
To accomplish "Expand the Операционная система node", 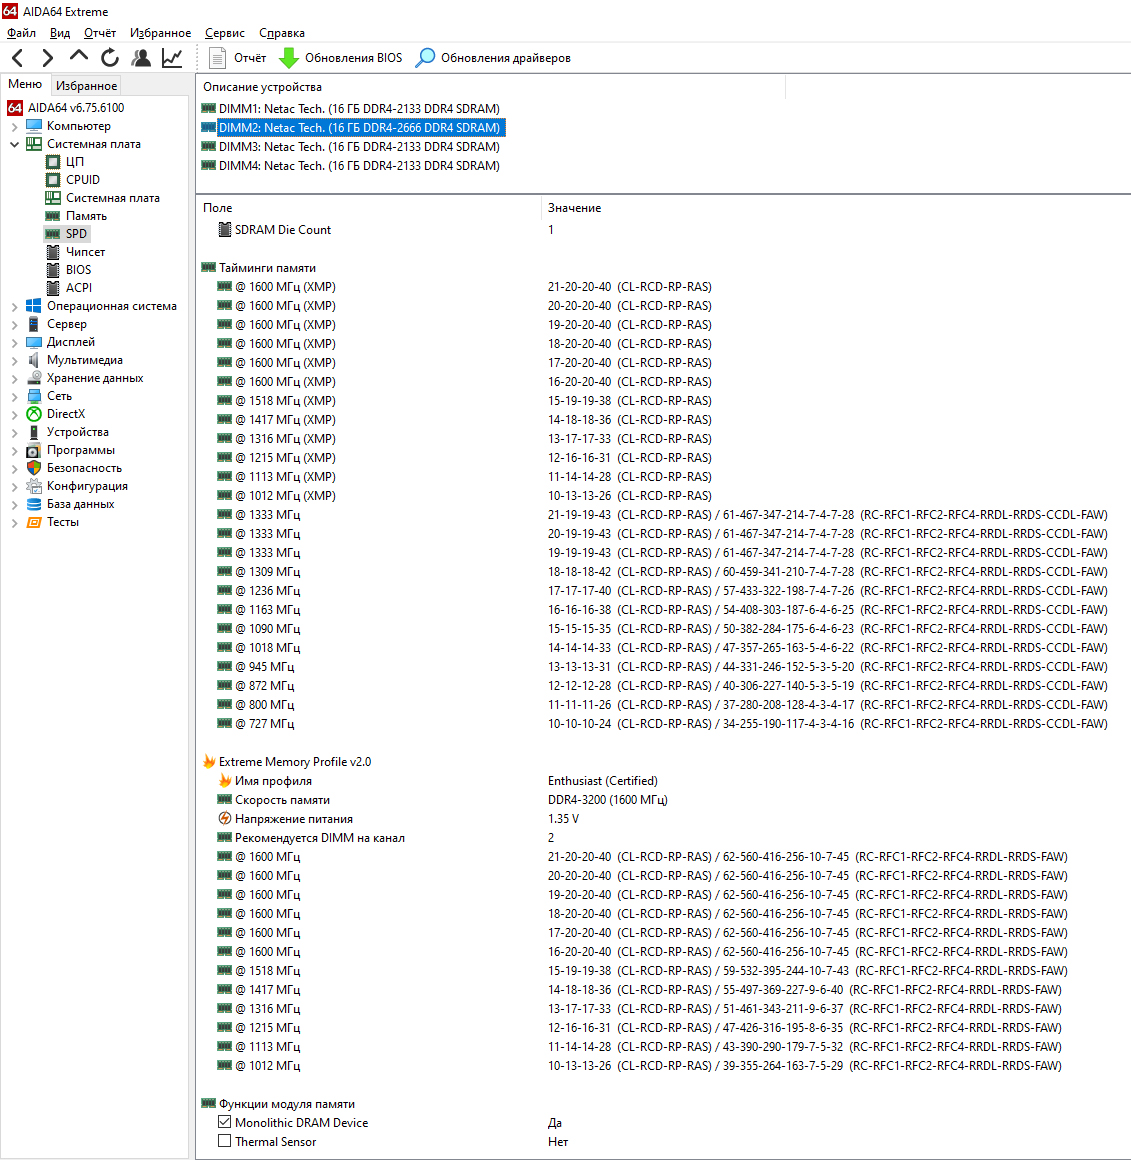I will (14, 306).
